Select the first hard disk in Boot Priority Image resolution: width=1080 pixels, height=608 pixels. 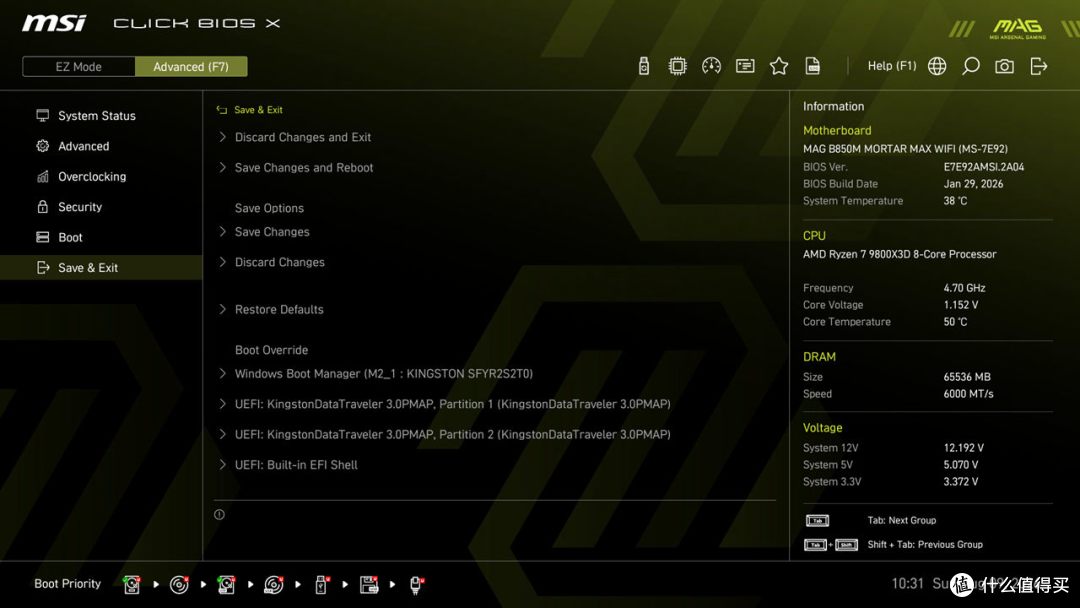point(132,585)
